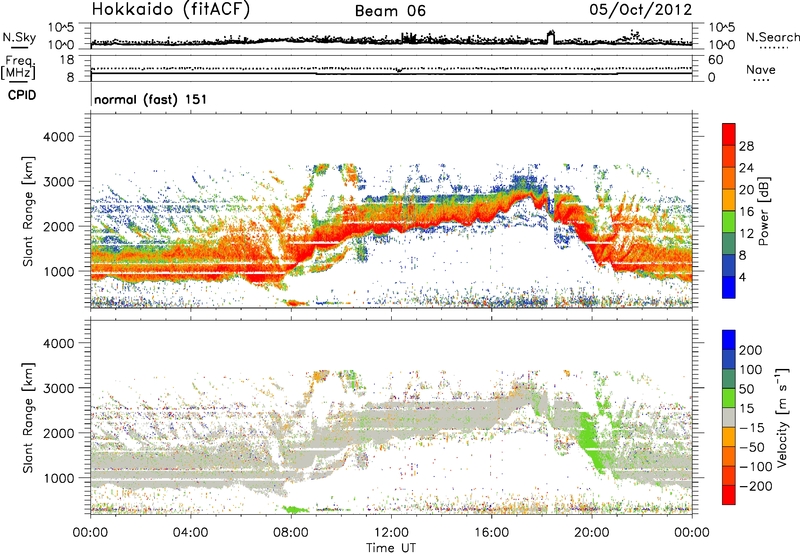The width and height of the screenshot is (800, 554).
Task: Click "Slant Range [km]" label of power panel
Action: coord(28,211)
